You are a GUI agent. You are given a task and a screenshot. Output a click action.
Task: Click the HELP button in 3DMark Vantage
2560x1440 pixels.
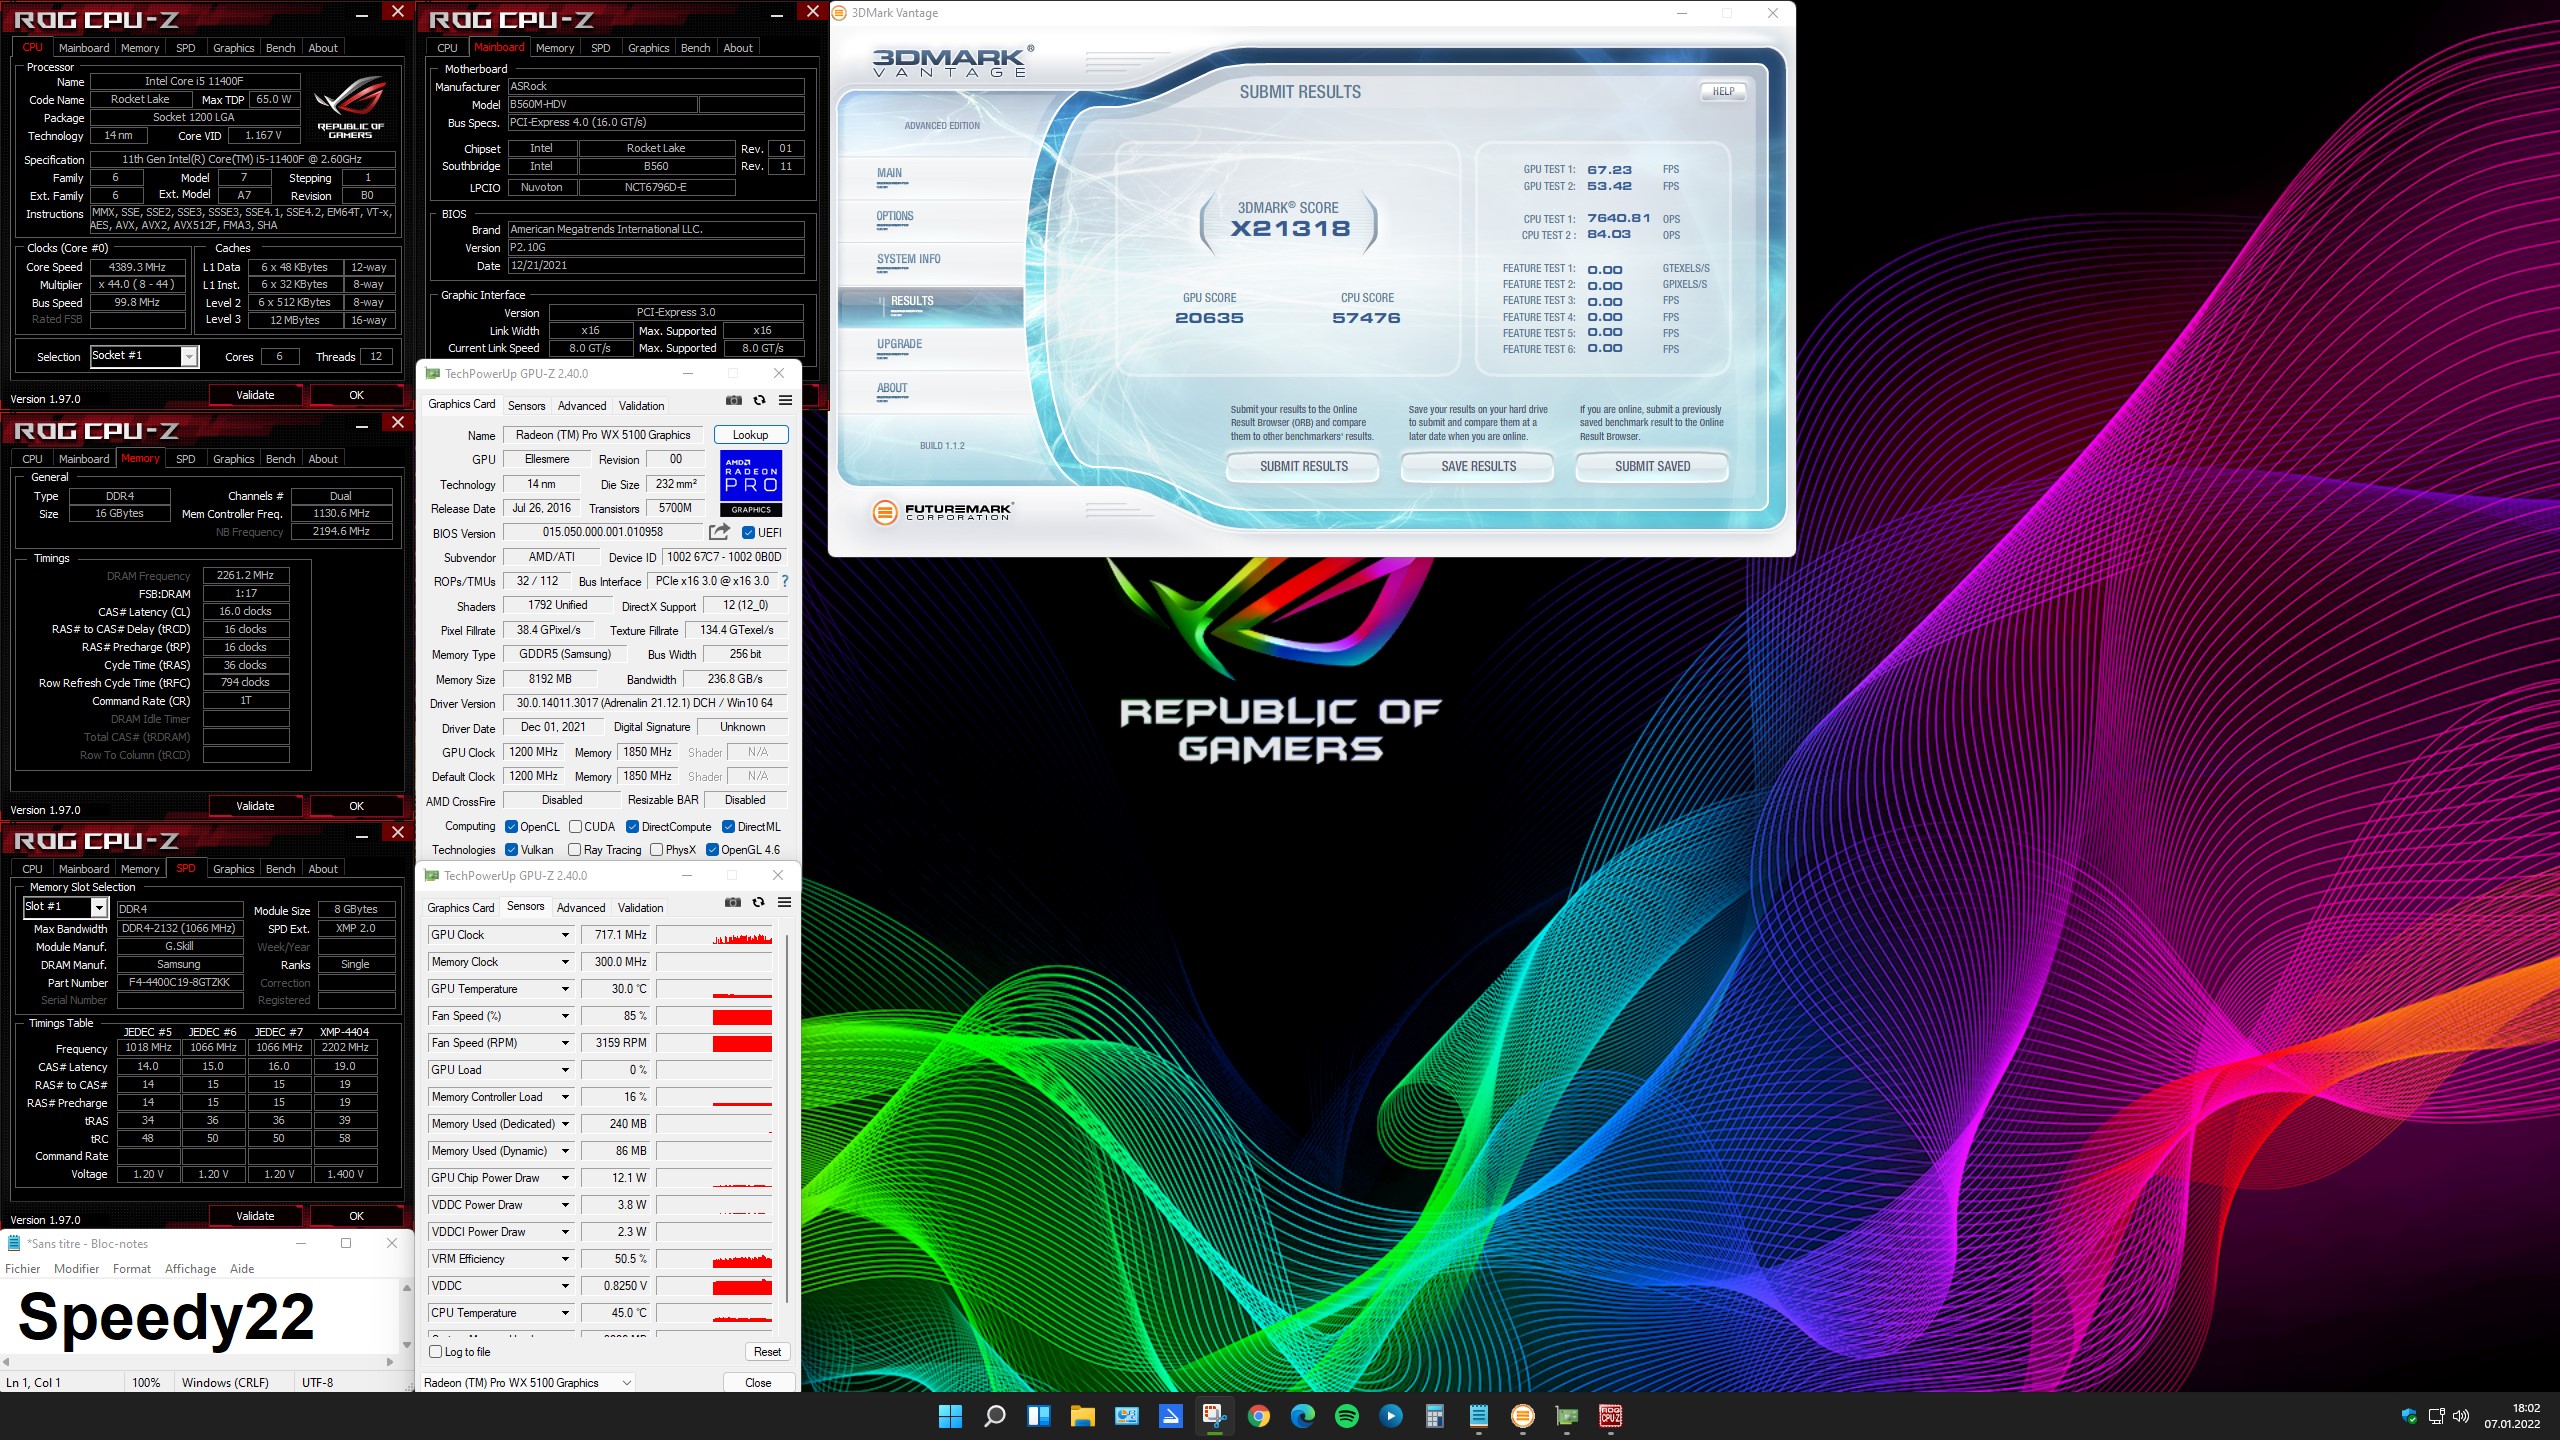pyautogui.click(x=1723, y=91)
